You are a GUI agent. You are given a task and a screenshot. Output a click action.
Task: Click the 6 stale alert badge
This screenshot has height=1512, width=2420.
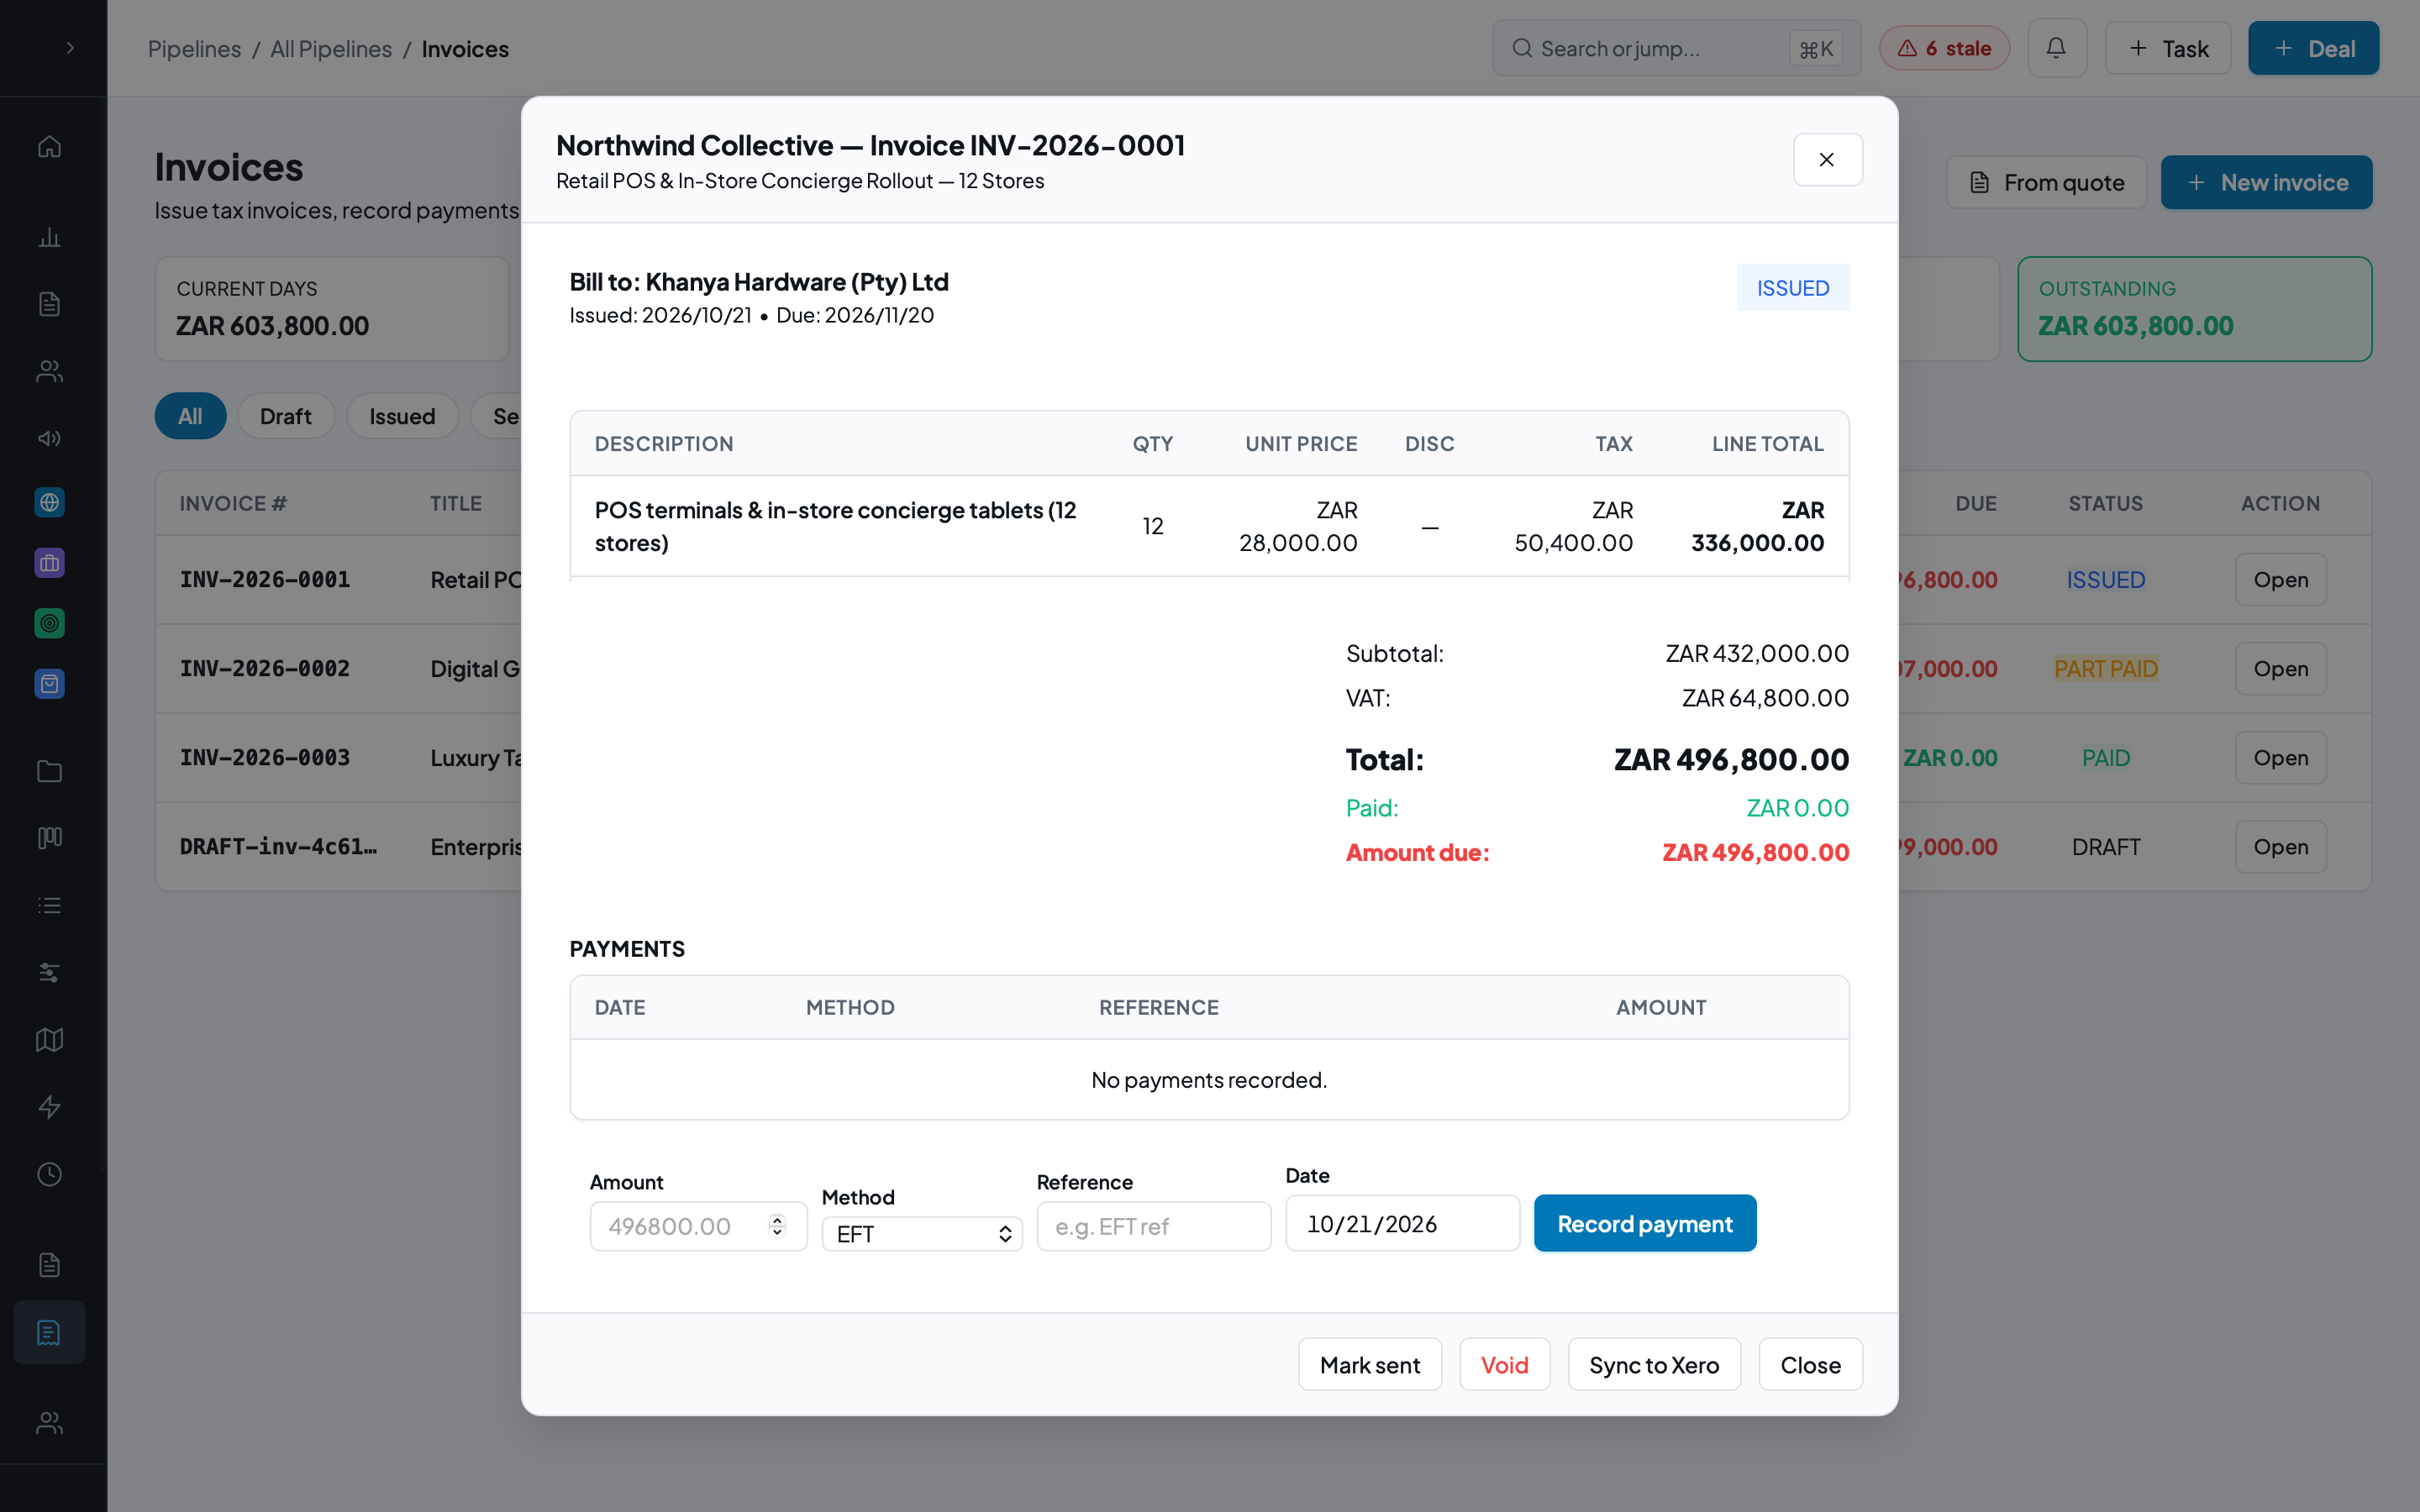pos(1944,48)
